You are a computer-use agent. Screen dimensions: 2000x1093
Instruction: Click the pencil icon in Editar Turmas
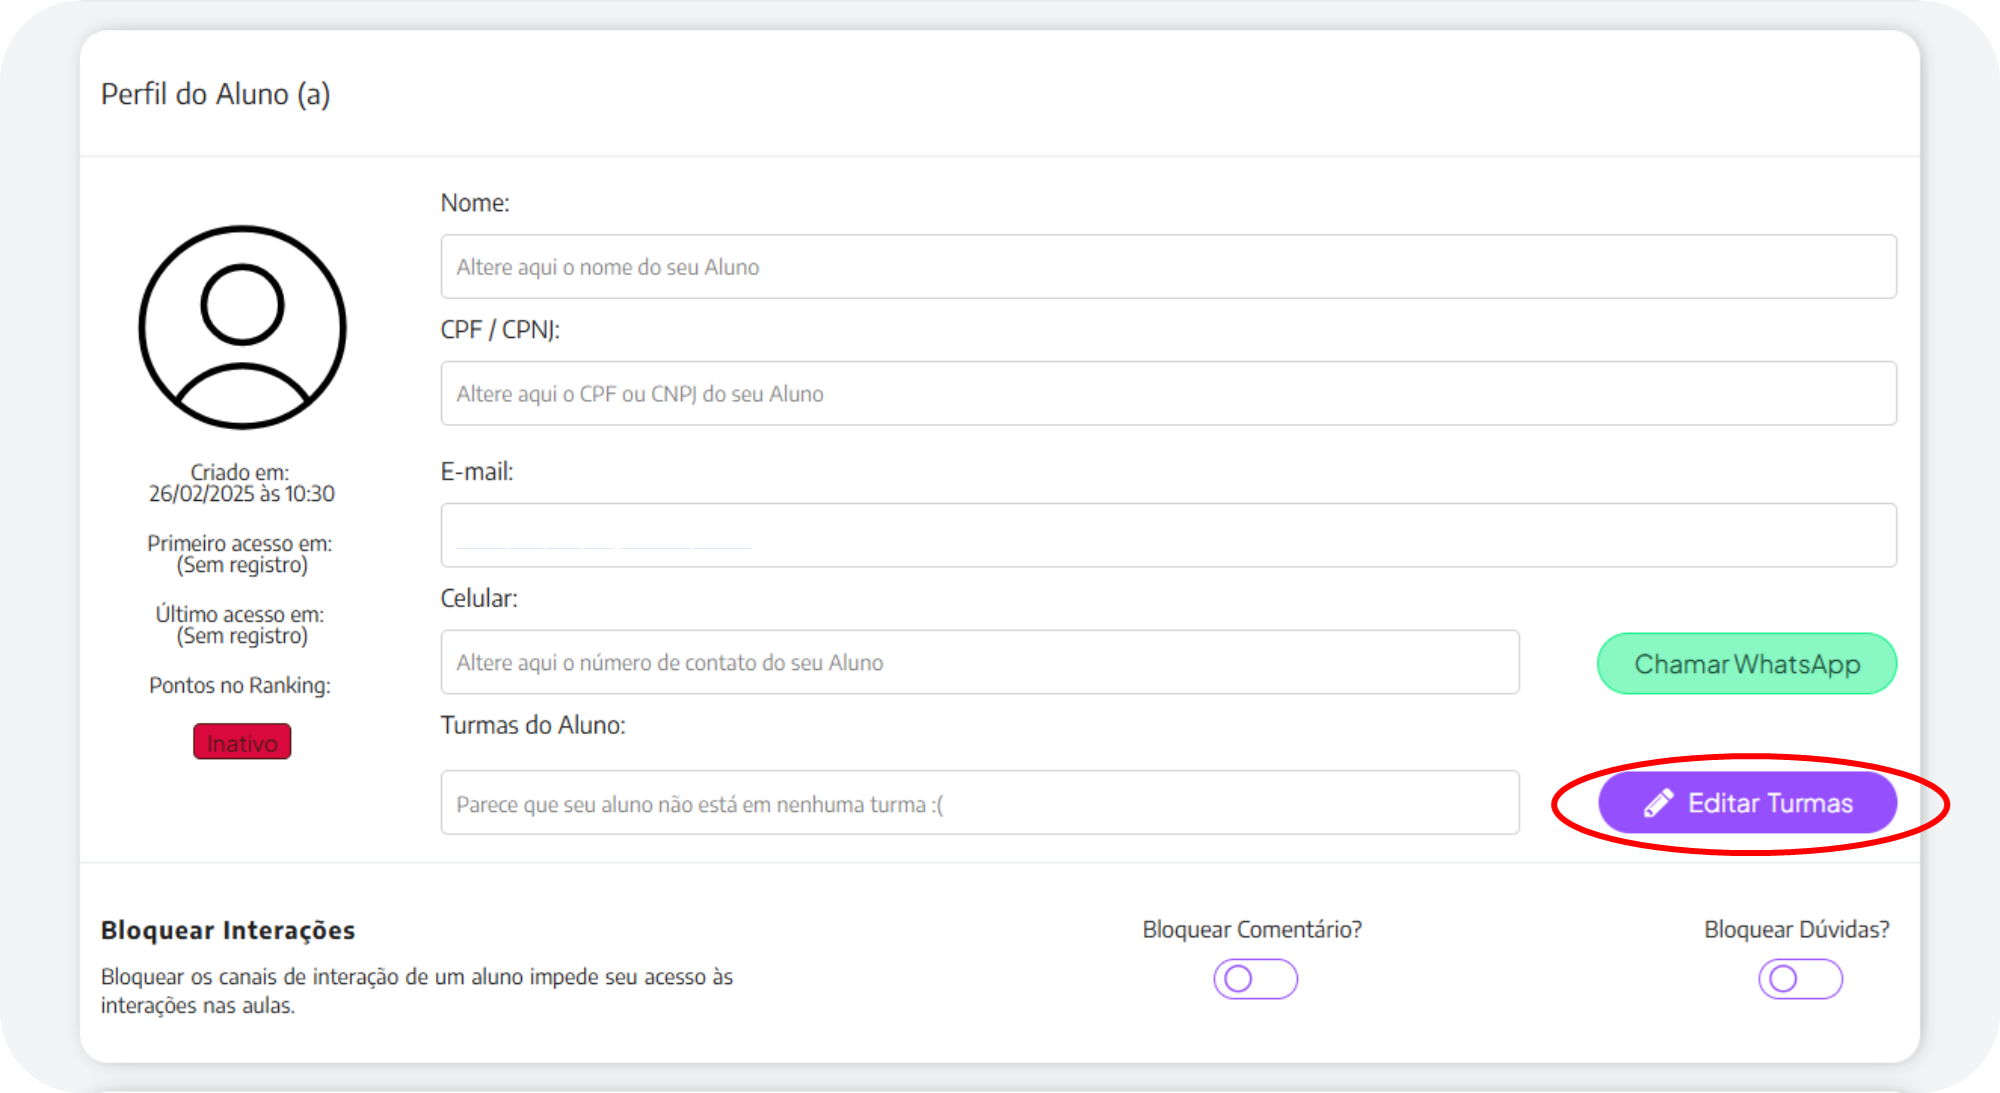pos(1658,803)
